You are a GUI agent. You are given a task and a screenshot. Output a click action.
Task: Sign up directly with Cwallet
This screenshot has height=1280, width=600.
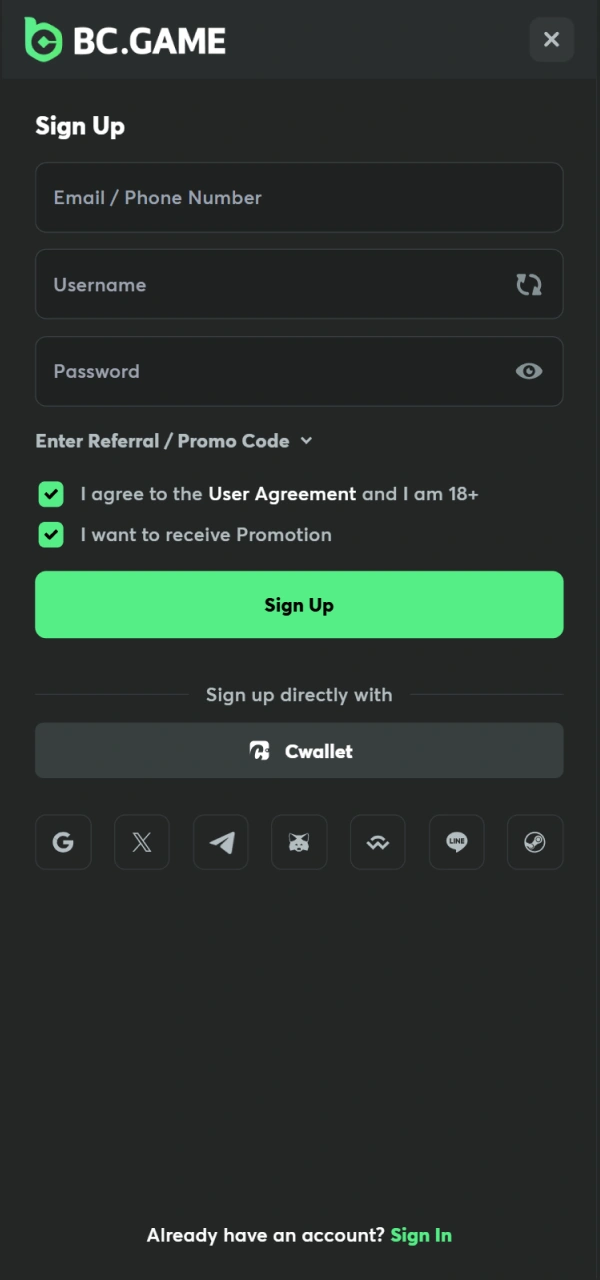click(x=299, y=751)
